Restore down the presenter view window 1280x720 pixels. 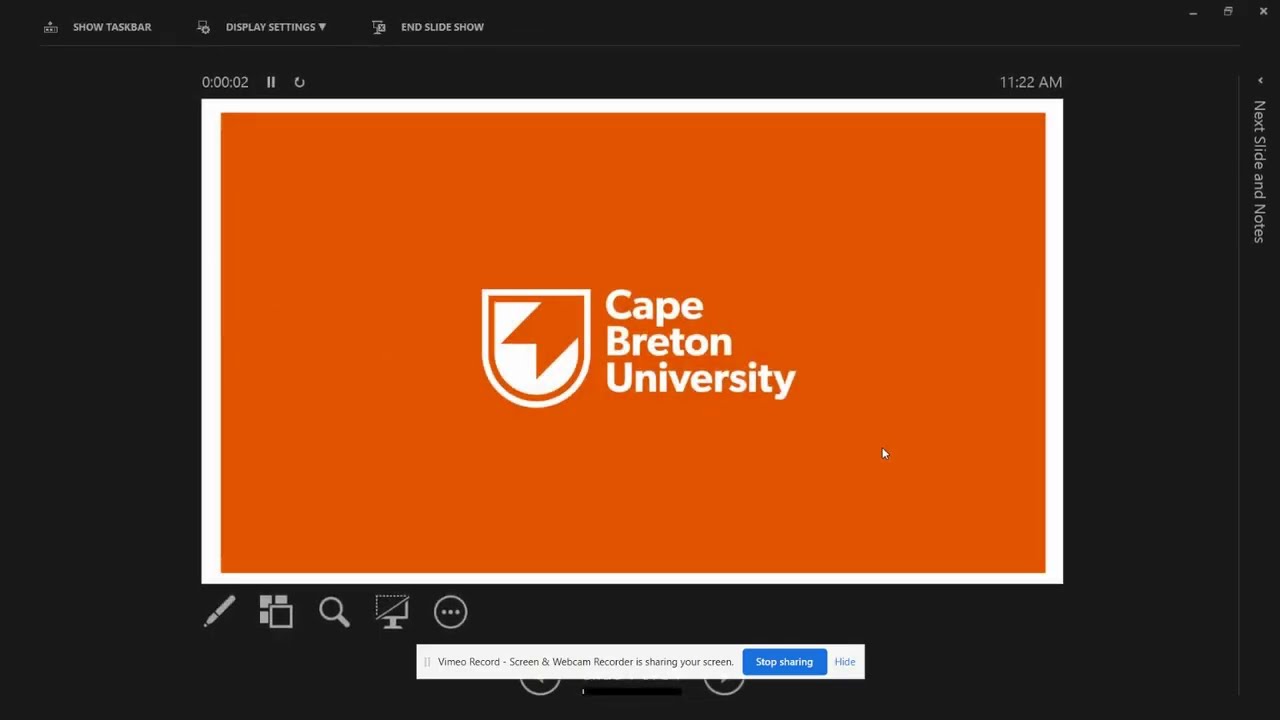[x=1228, y=12]
